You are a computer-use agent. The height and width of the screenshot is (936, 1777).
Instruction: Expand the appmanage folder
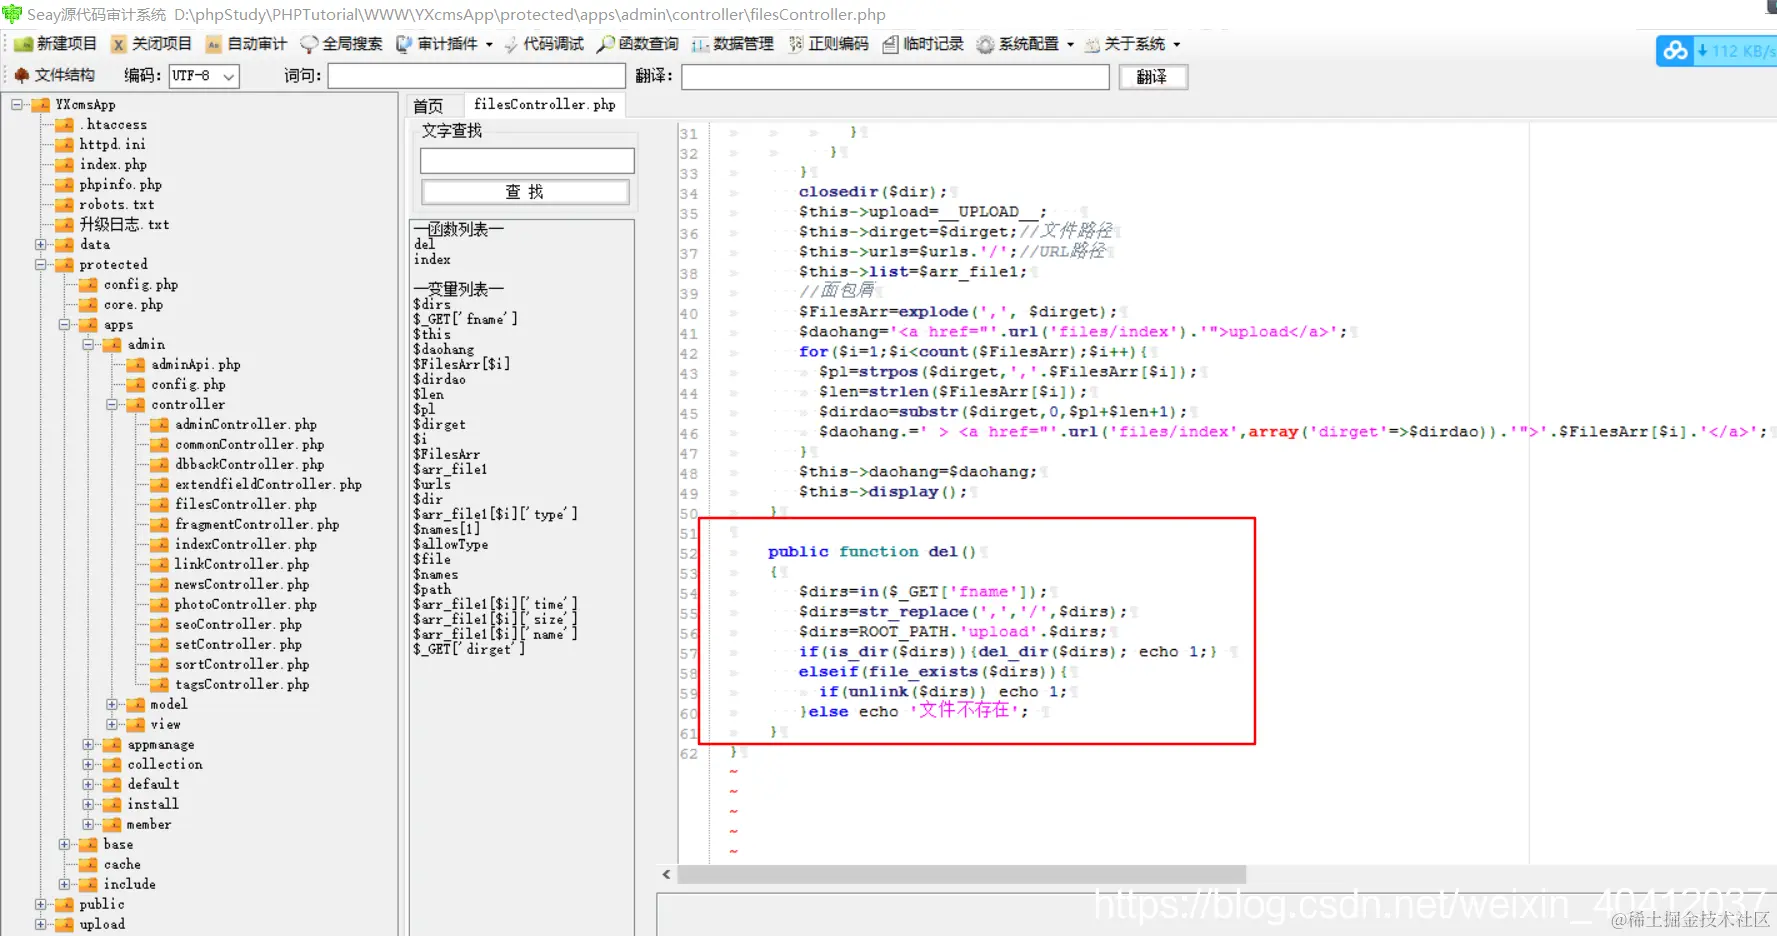89,744
